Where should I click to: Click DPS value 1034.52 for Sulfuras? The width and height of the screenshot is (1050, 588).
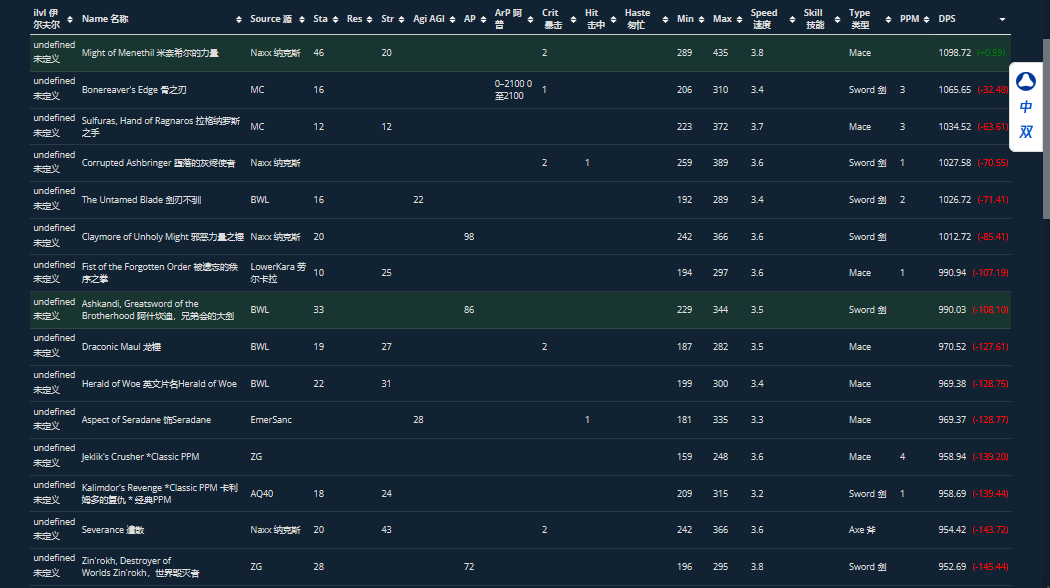[955, 127]
